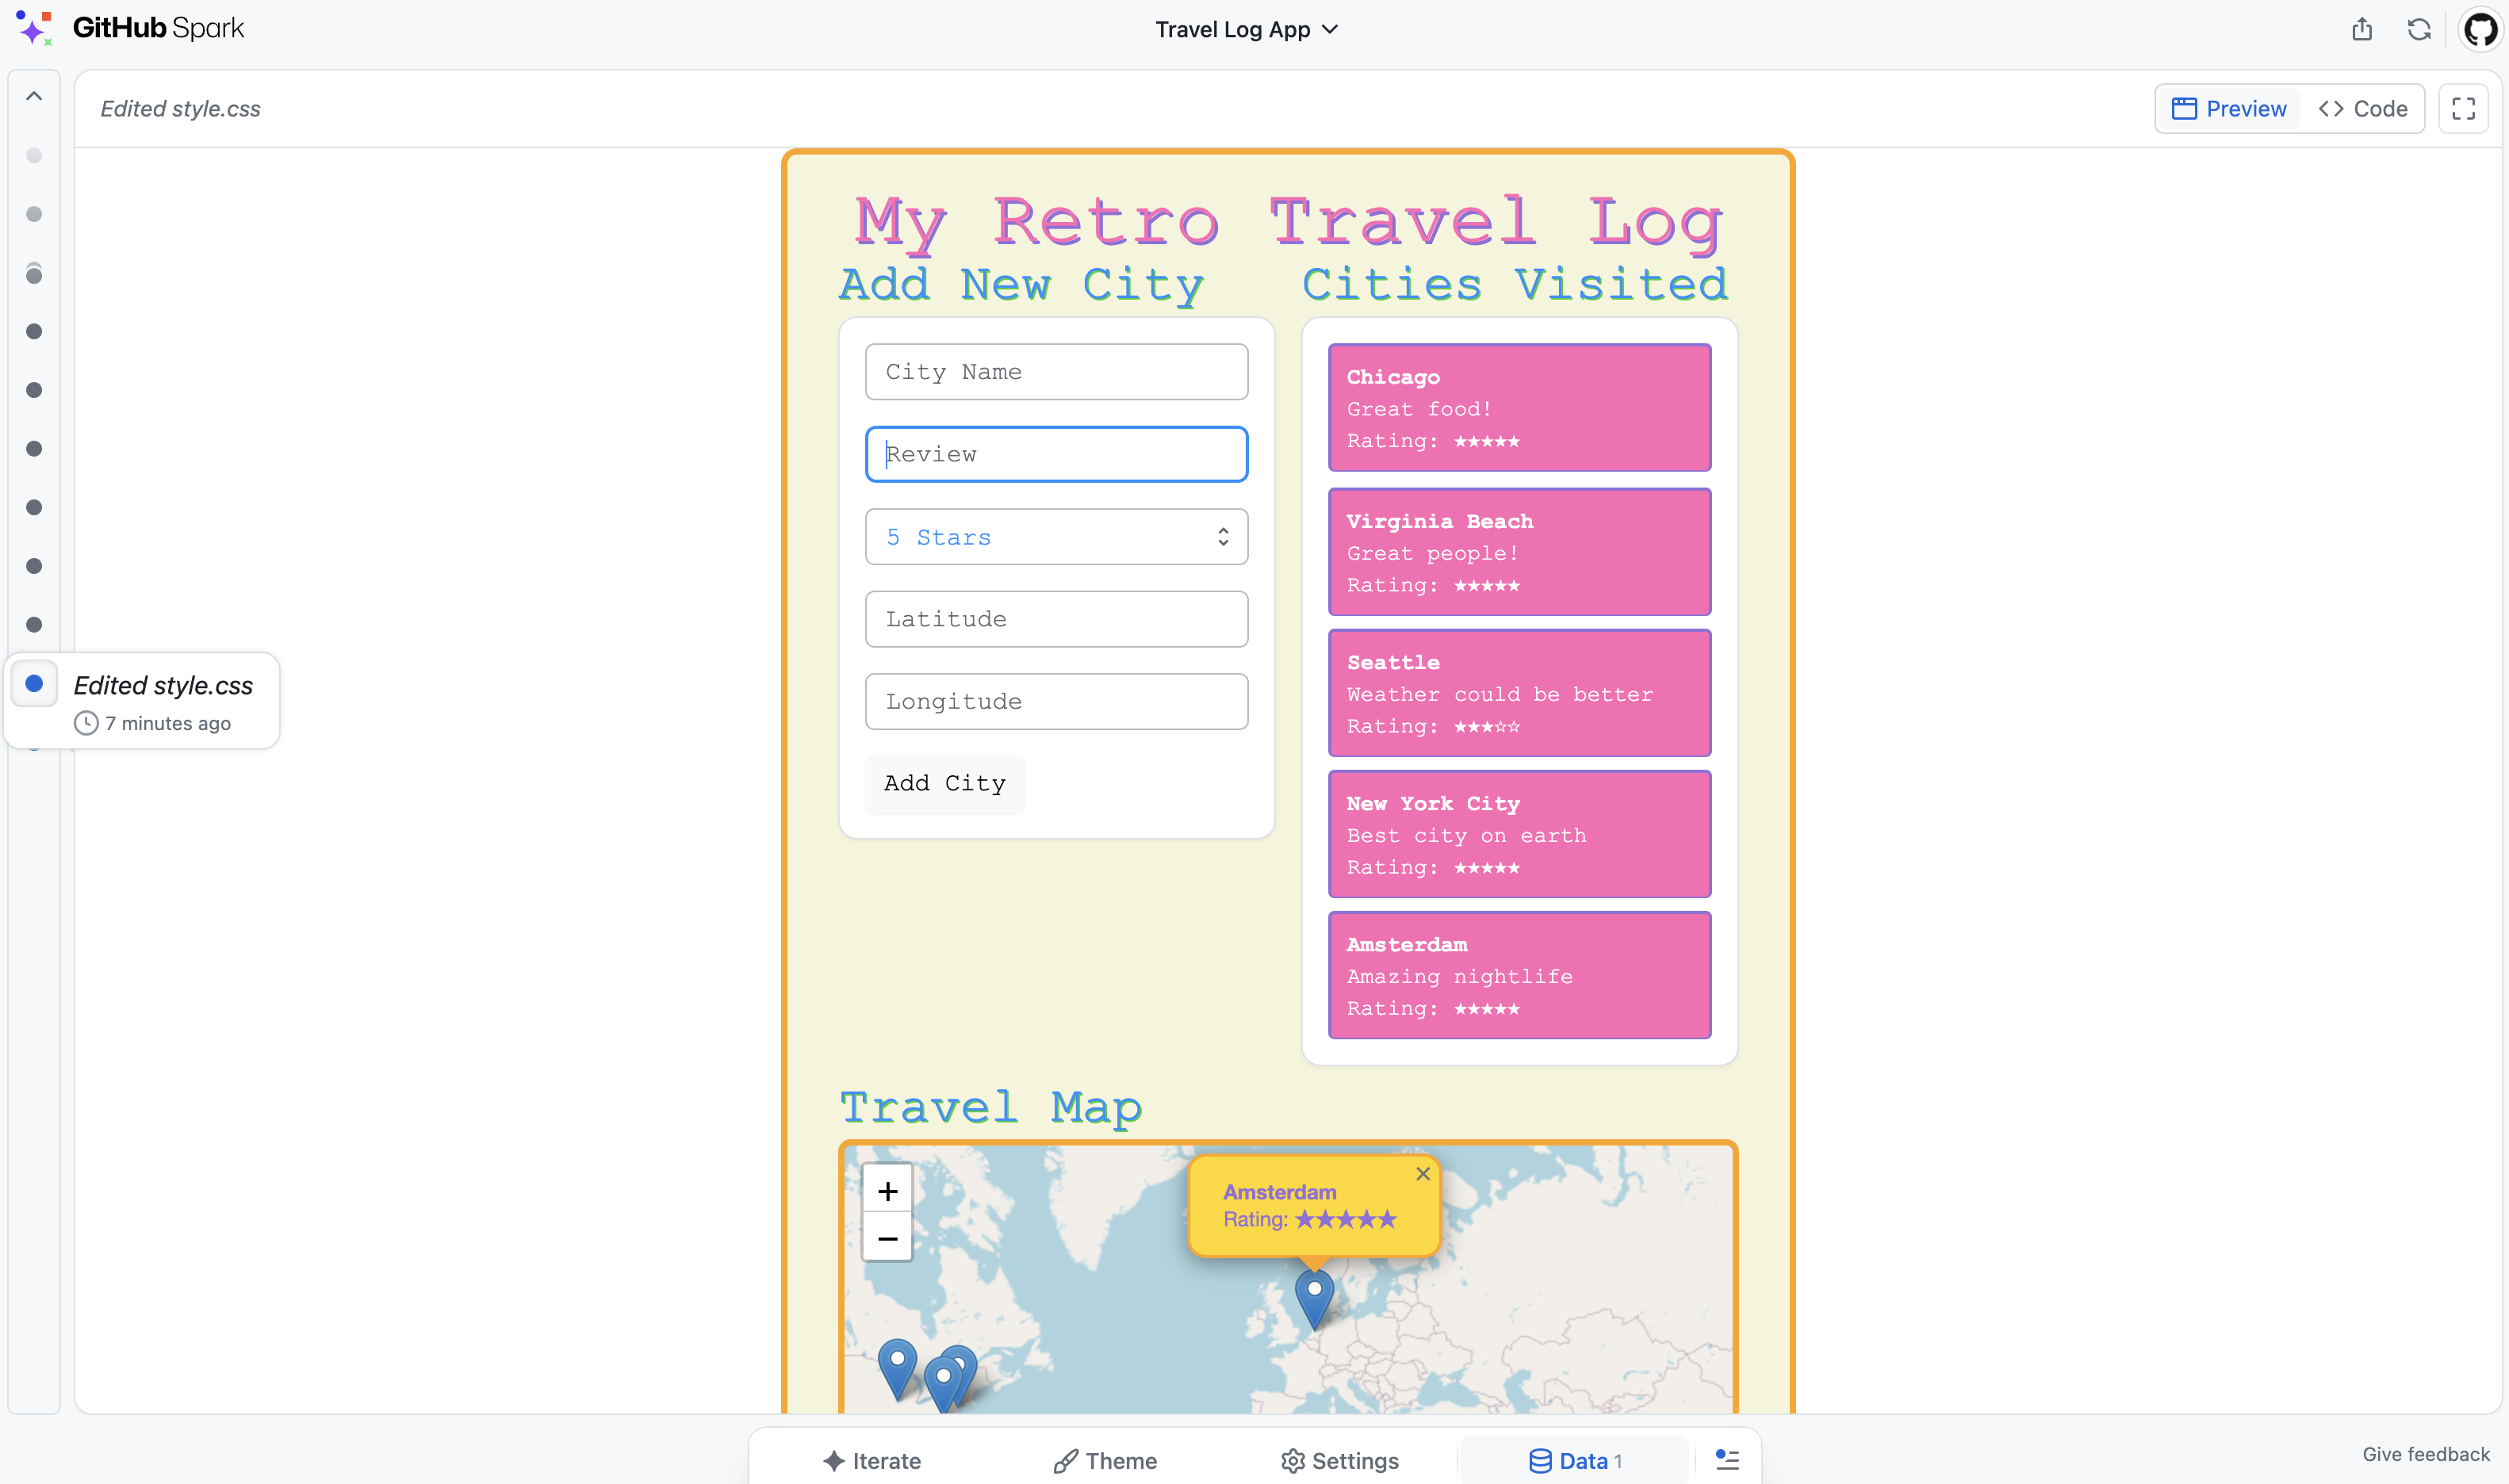Click 'Amsterdam' title in the map popup
2509x1484 pixels.
[1279, 1192]
